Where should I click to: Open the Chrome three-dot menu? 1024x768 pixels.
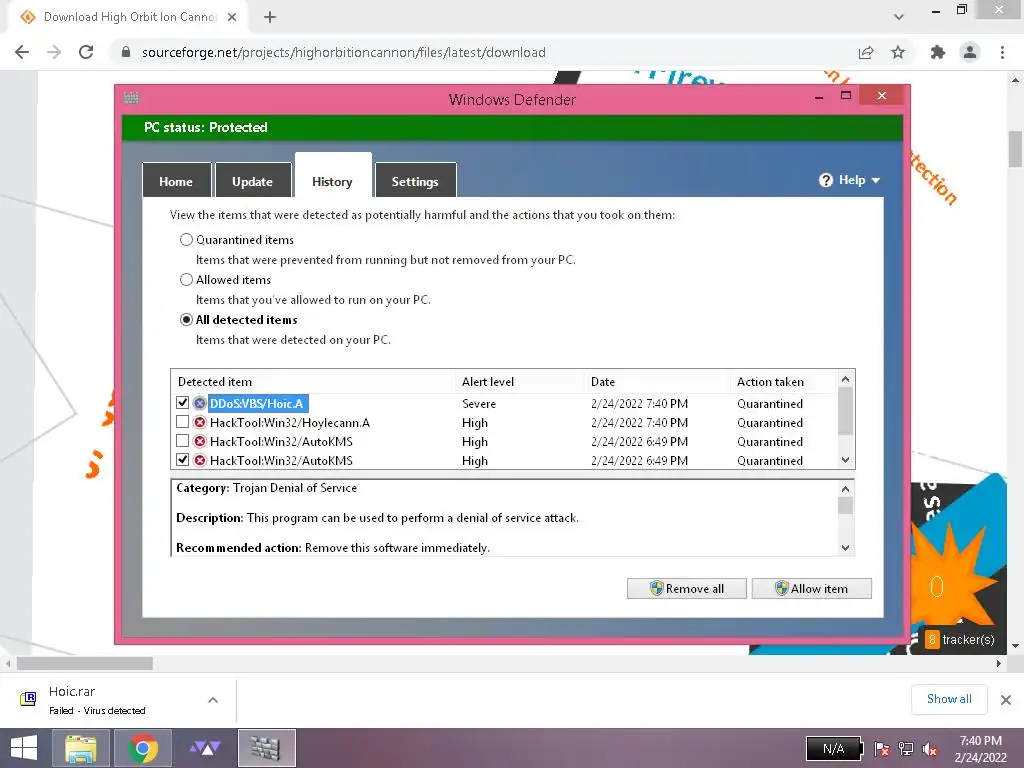point(1002,52)
